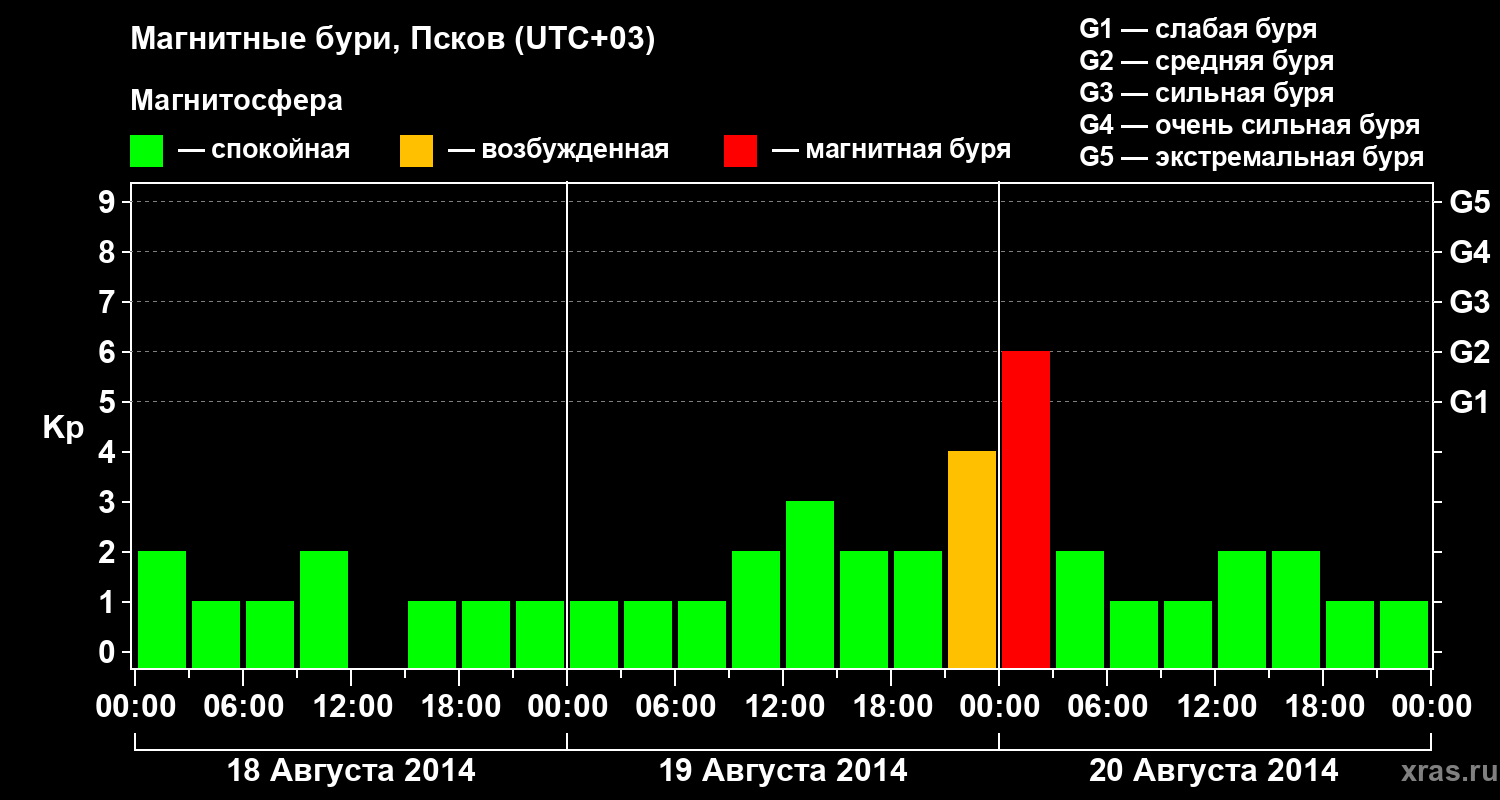Viewport: 1500px width, 800px height.
Task: Click the green 'спокойная' legend swatch
Action: (147, 151)
